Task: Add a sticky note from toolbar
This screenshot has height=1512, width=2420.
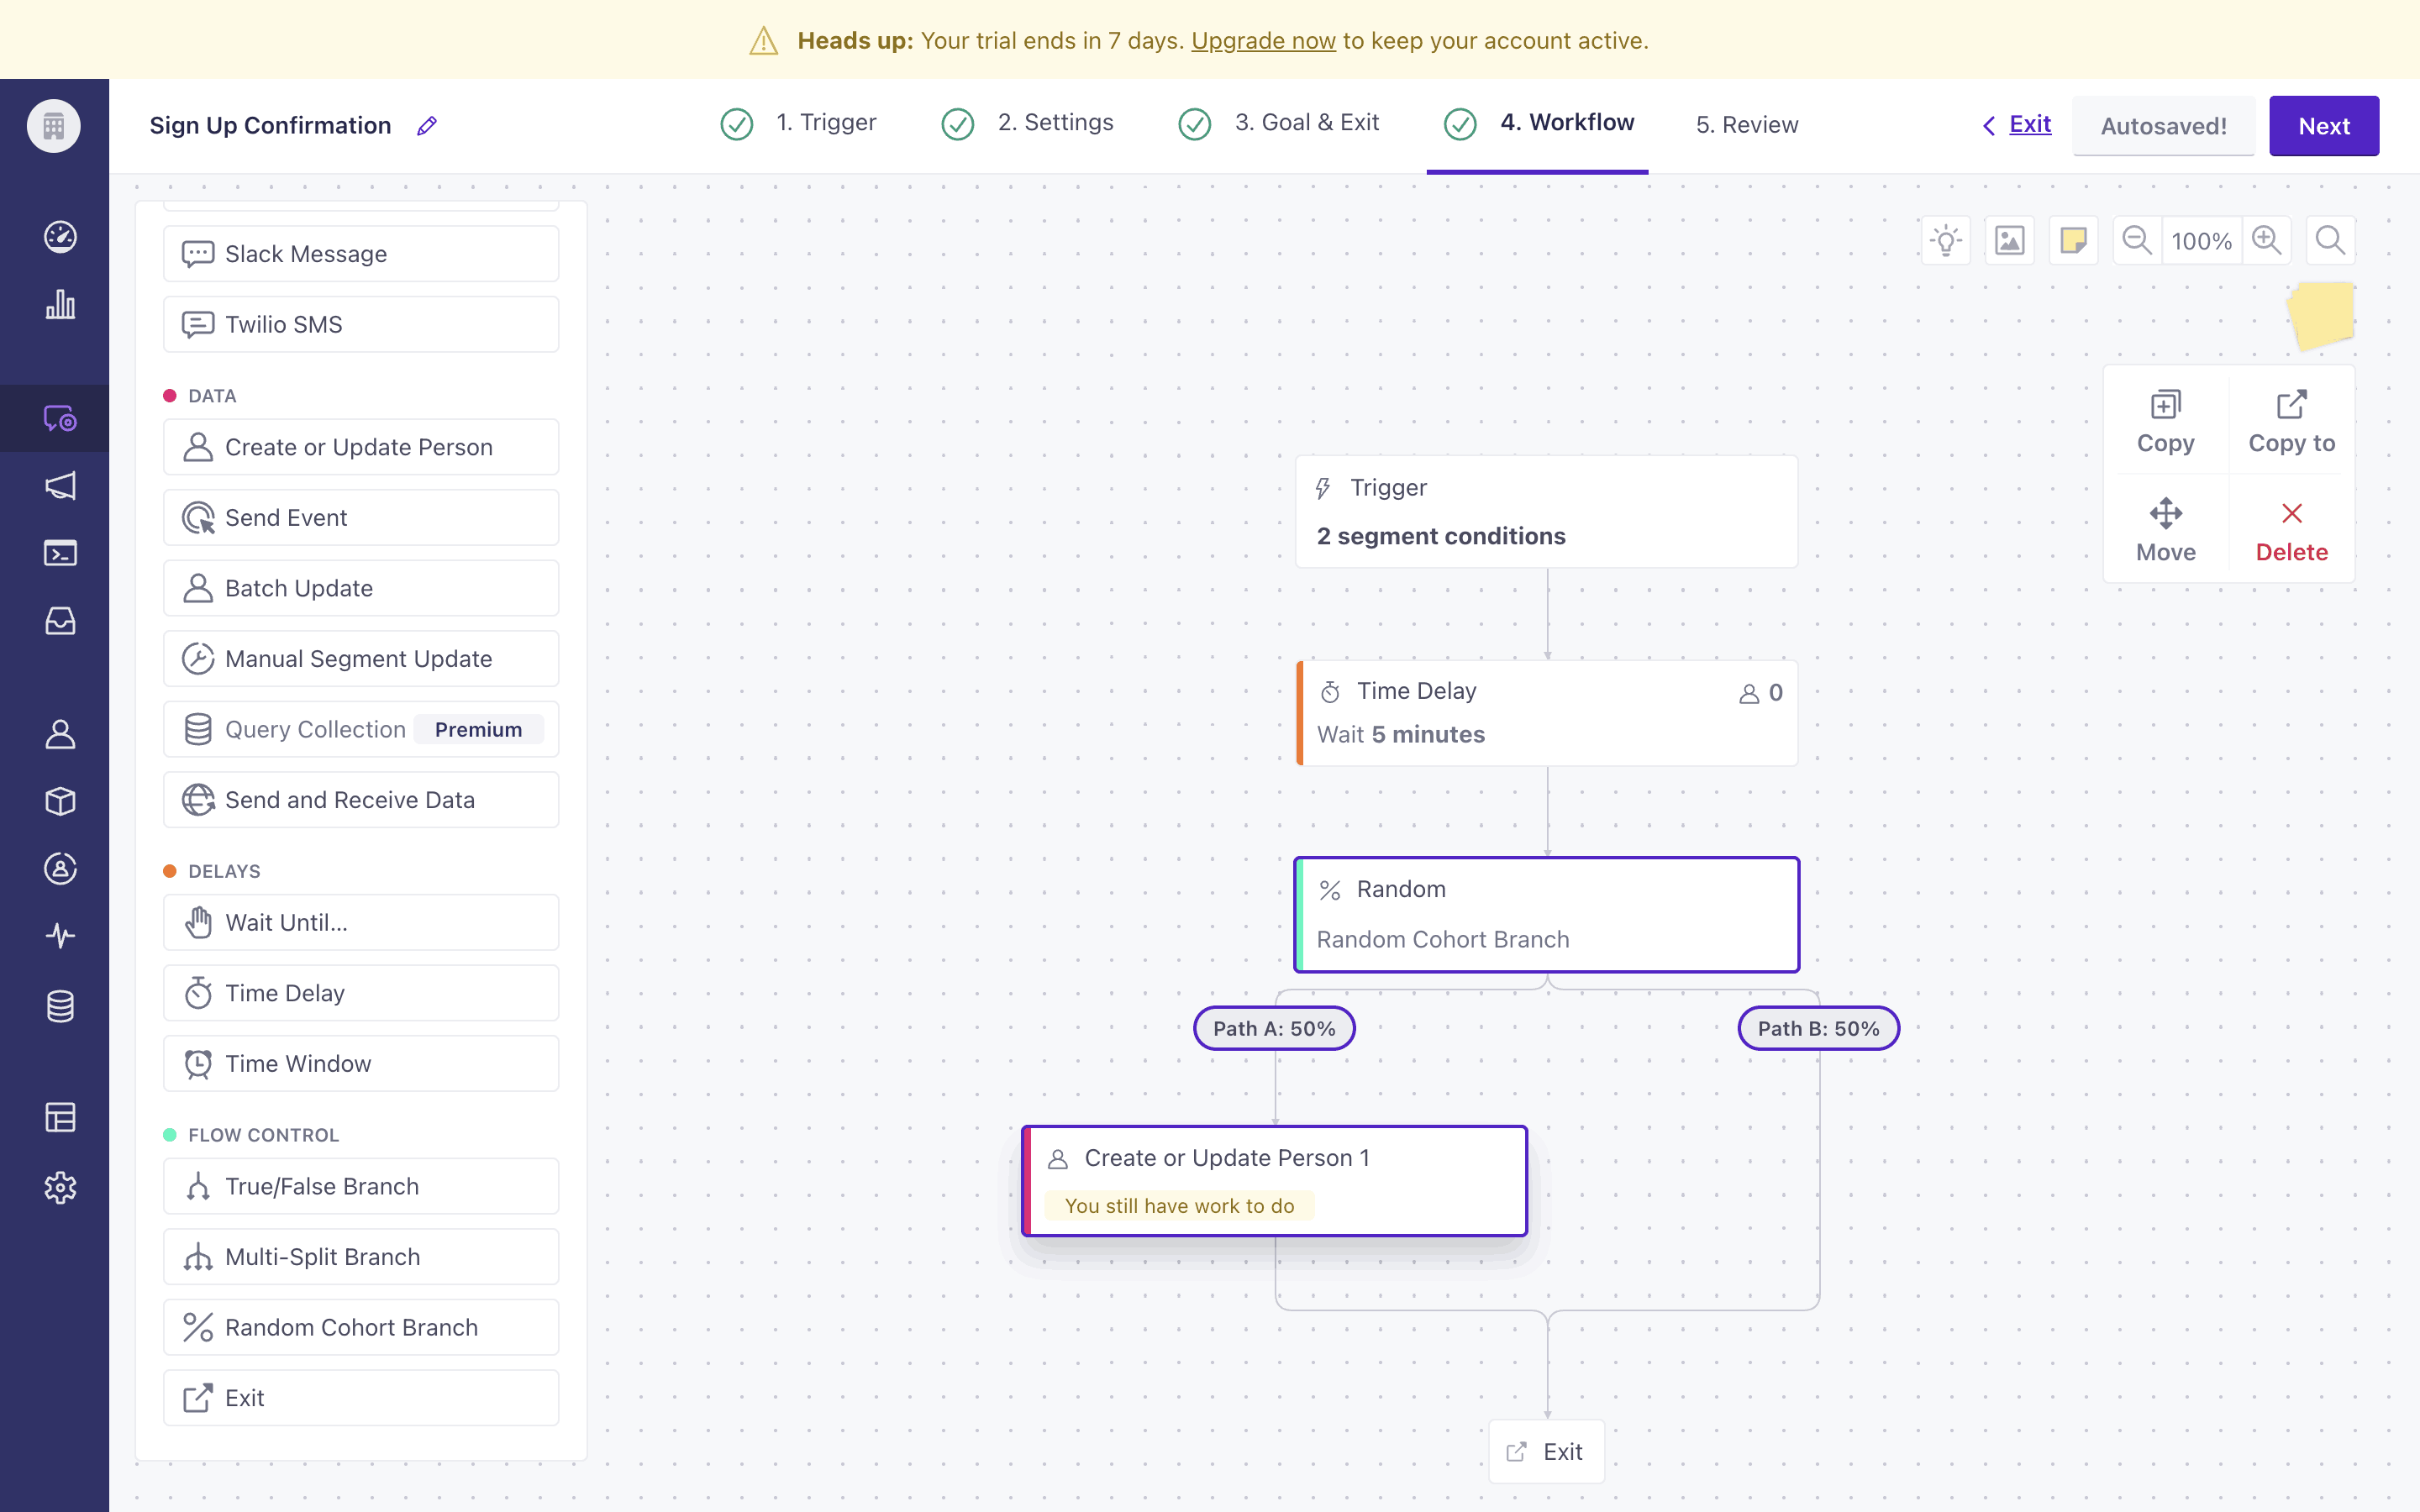Action: point(2073,240)
